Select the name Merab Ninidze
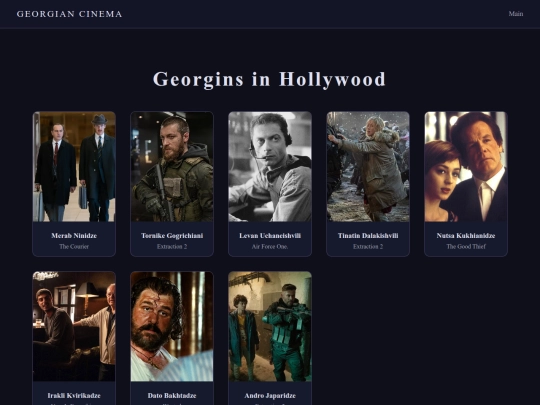Image resolution: width=540 pixels, height=405 pixels. 74,236
